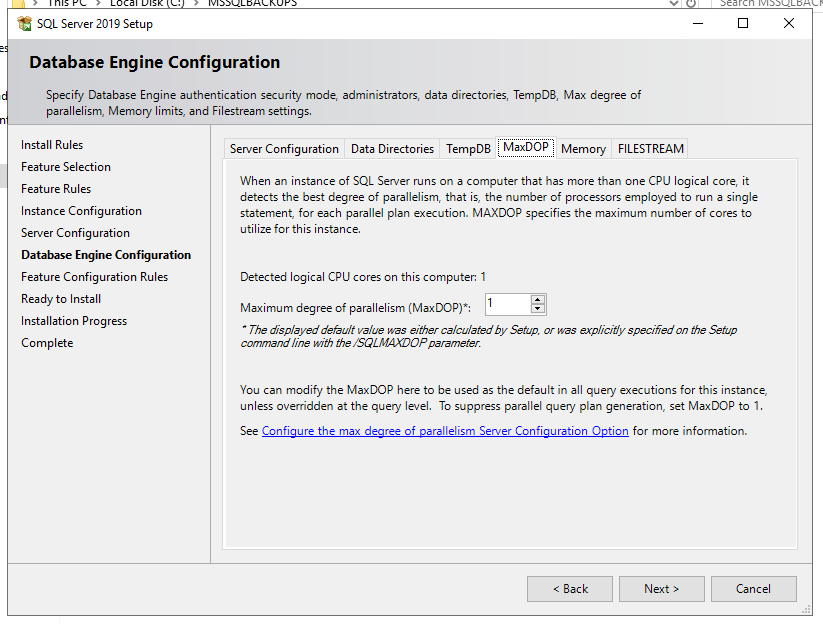Close the SQL Server 2019 Setup window
The width and height of the screenshot is (823, 624).
click(788, 24)
